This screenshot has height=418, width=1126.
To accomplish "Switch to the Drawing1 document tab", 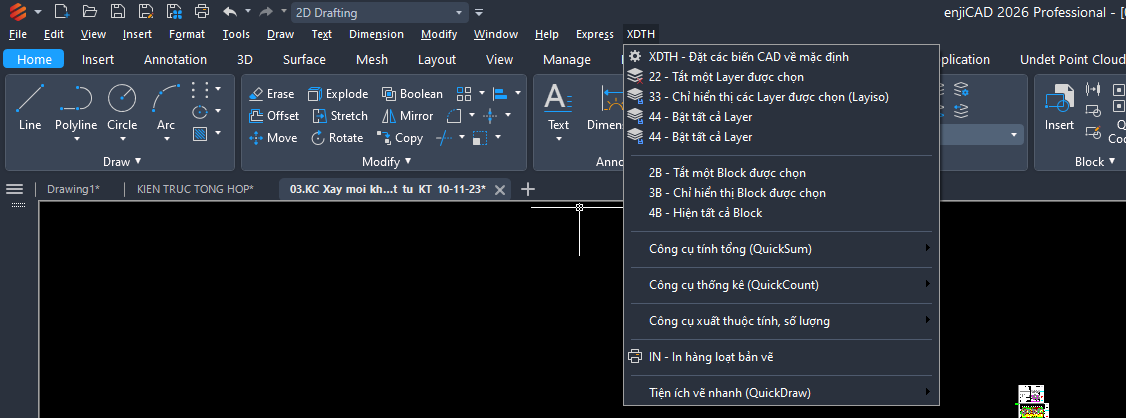I will 73,189.
